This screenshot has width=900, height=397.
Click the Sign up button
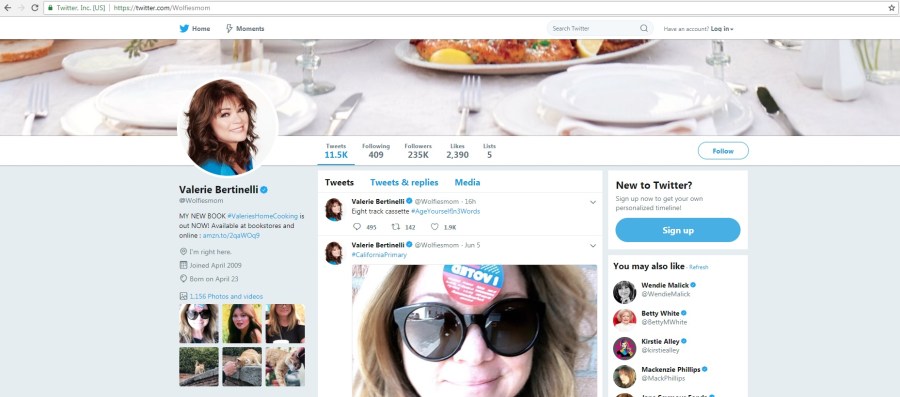click(x=678, y=230)
